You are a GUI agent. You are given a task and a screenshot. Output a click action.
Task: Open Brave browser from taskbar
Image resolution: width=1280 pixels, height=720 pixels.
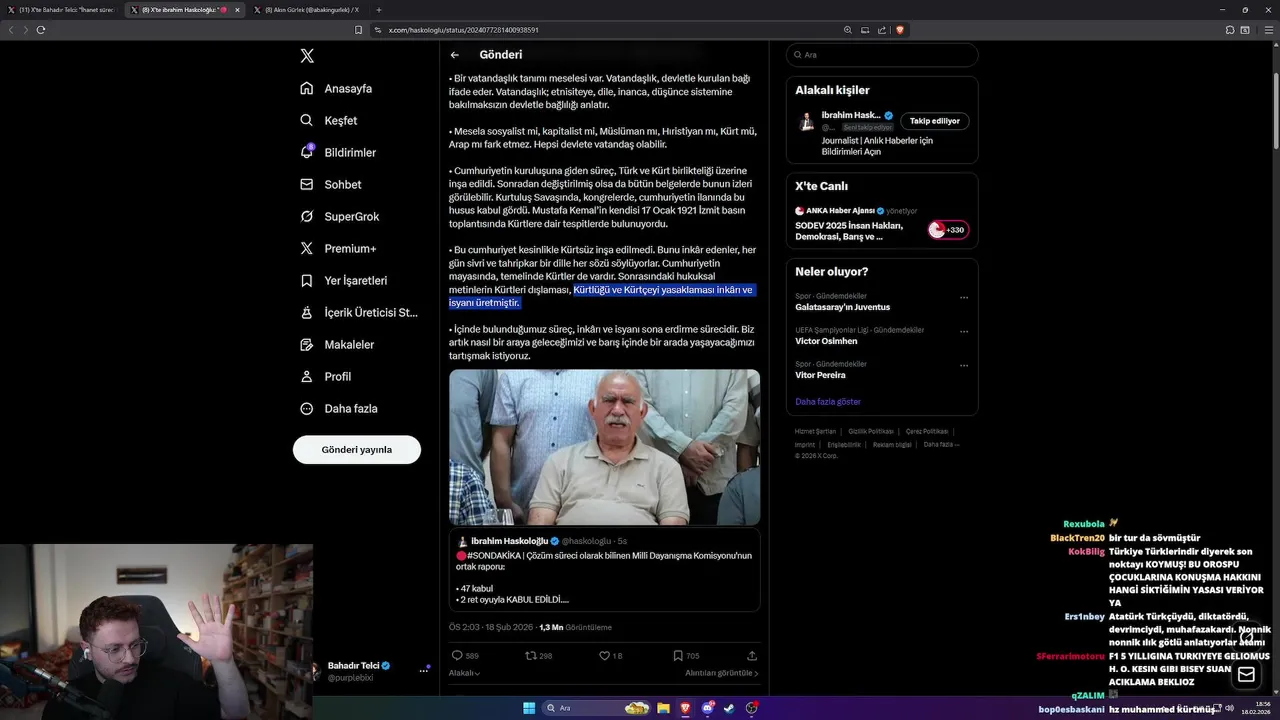(x=685, y=708)
